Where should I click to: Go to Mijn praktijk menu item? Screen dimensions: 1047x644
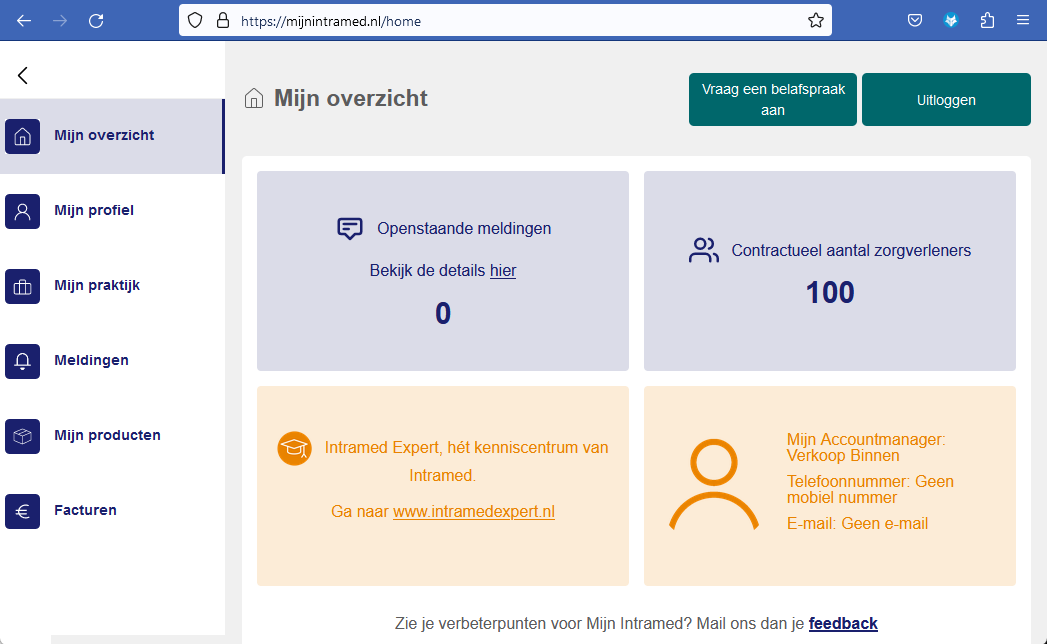pyautogui.click(x=112, y=285)
